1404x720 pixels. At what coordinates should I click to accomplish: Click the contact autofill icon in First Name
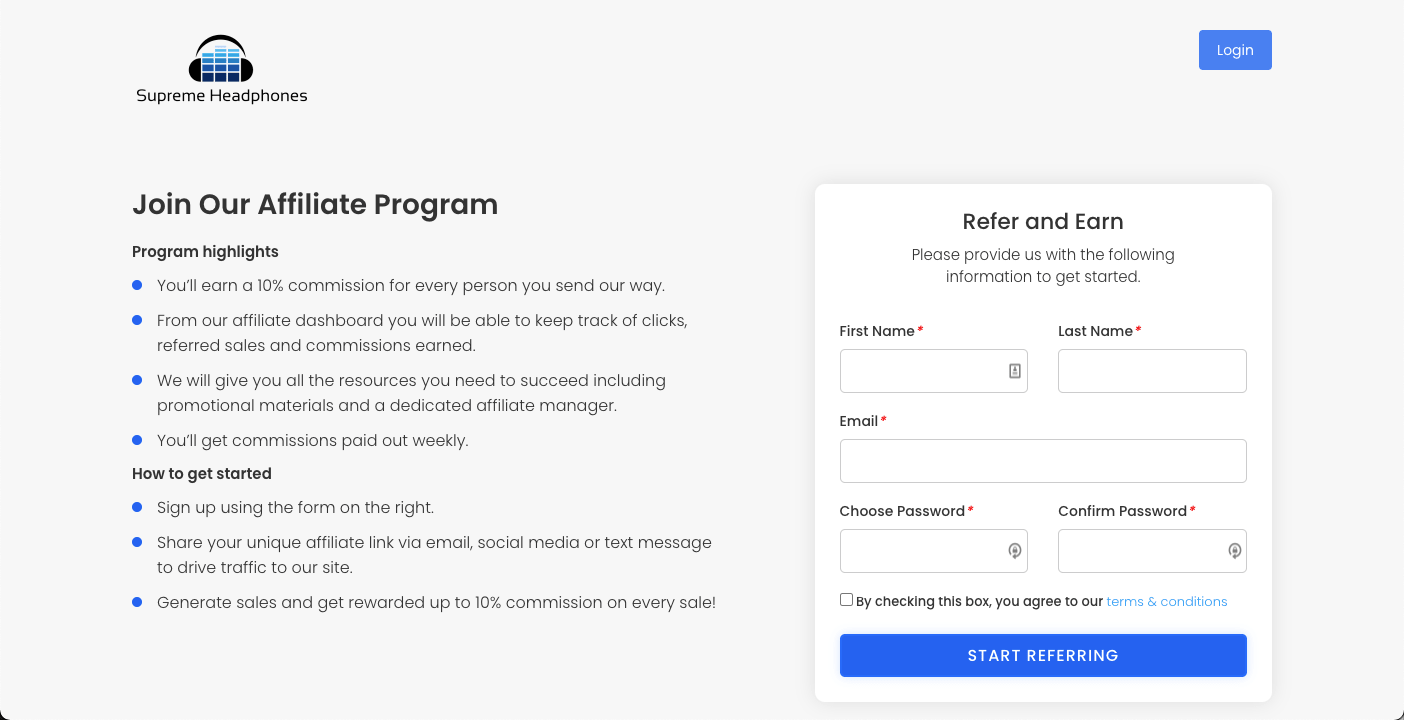click(x=1014, y=371)
